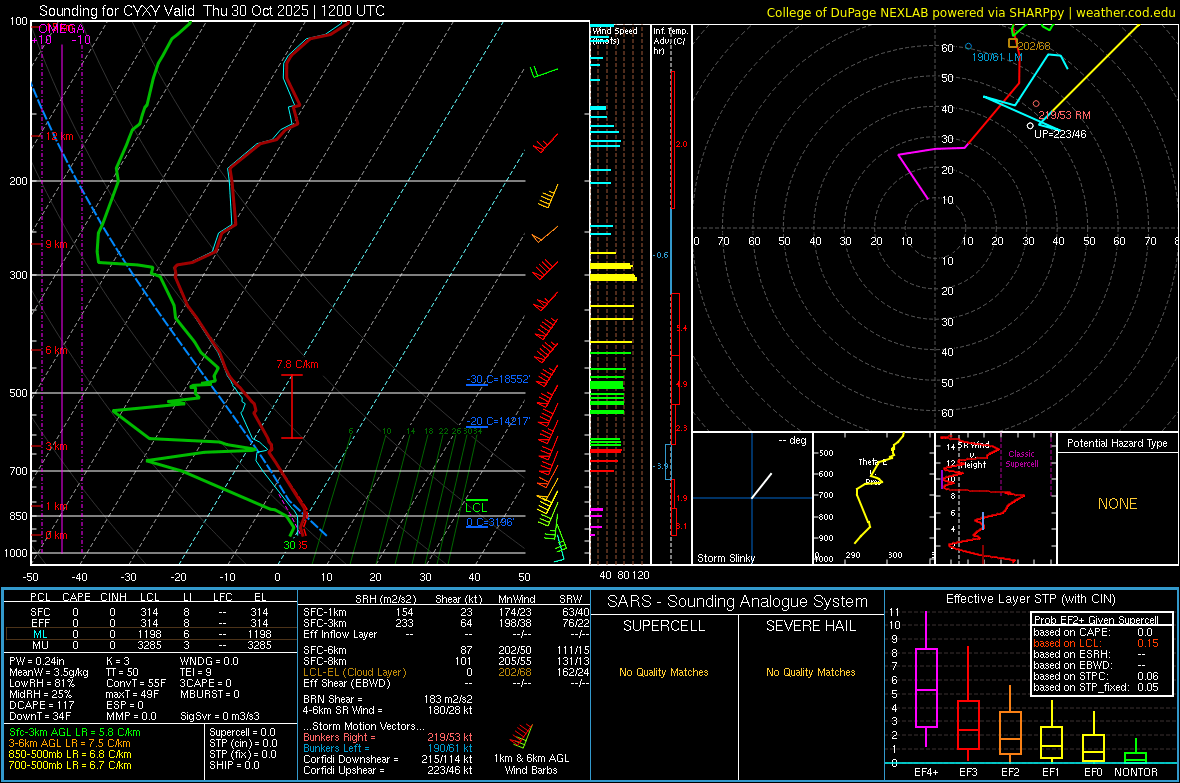Click the '-30 C=18552'' height label

[x=498, y=379]
